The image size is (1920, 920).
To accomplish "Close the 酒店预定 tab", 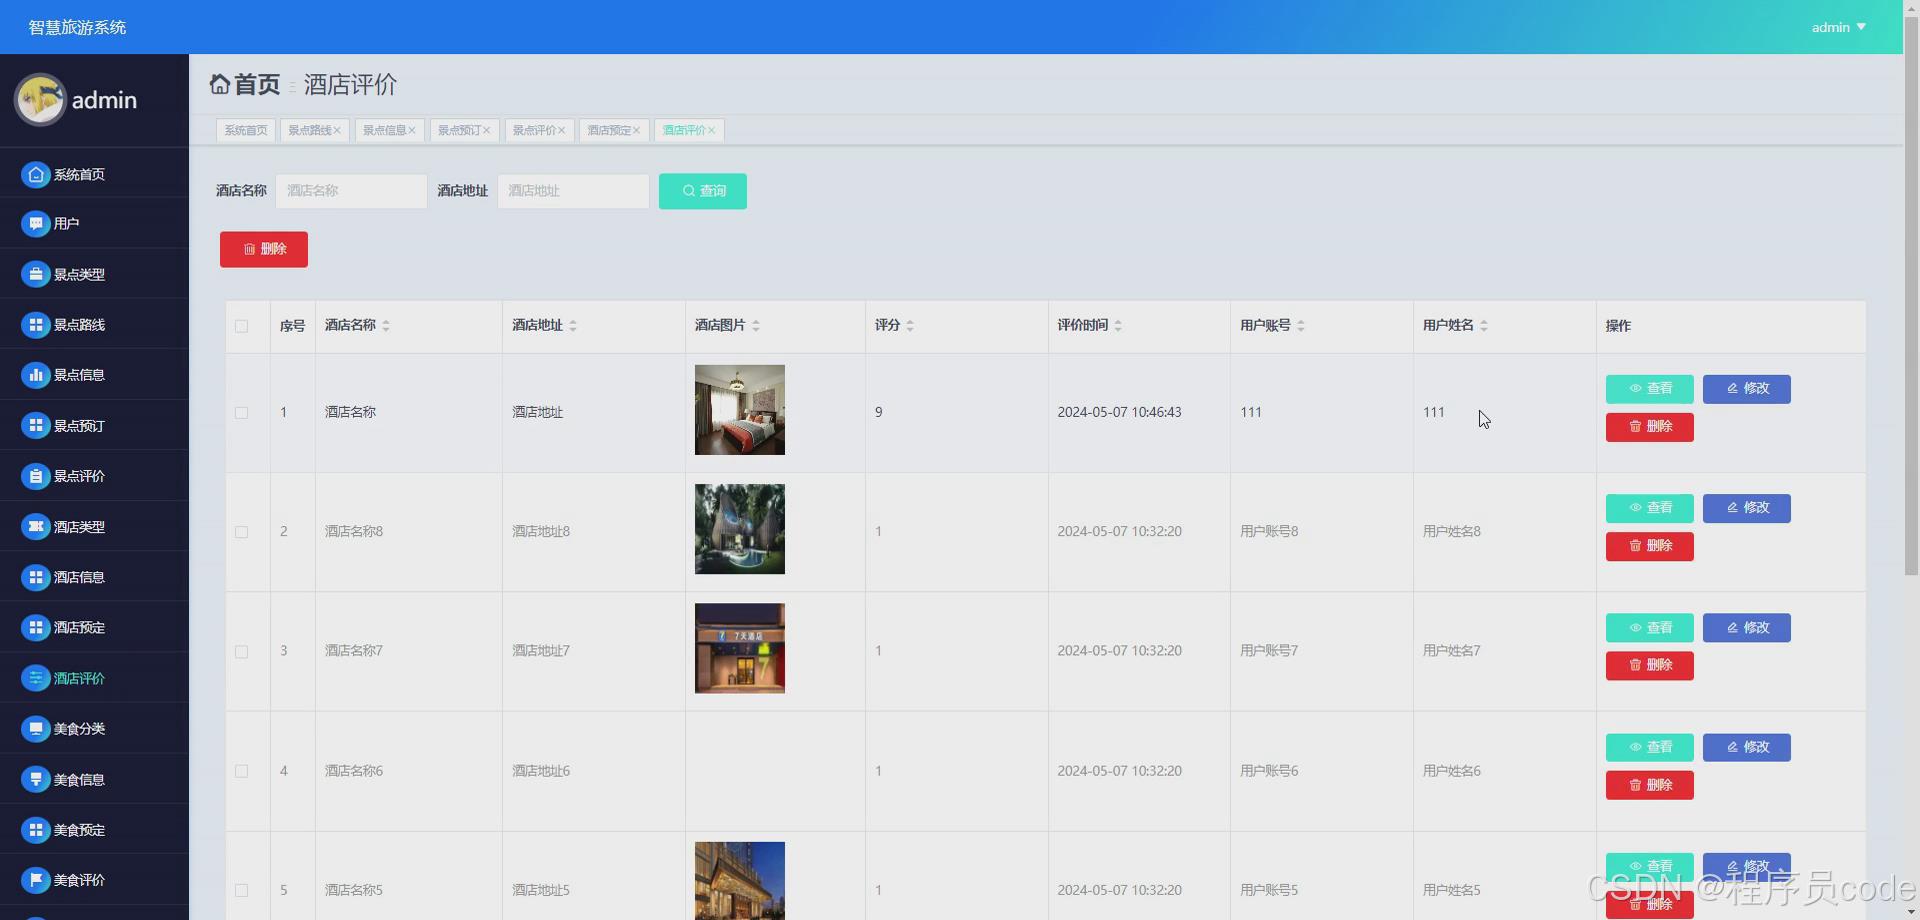I will pyautogui.click(x=636, y=130).
